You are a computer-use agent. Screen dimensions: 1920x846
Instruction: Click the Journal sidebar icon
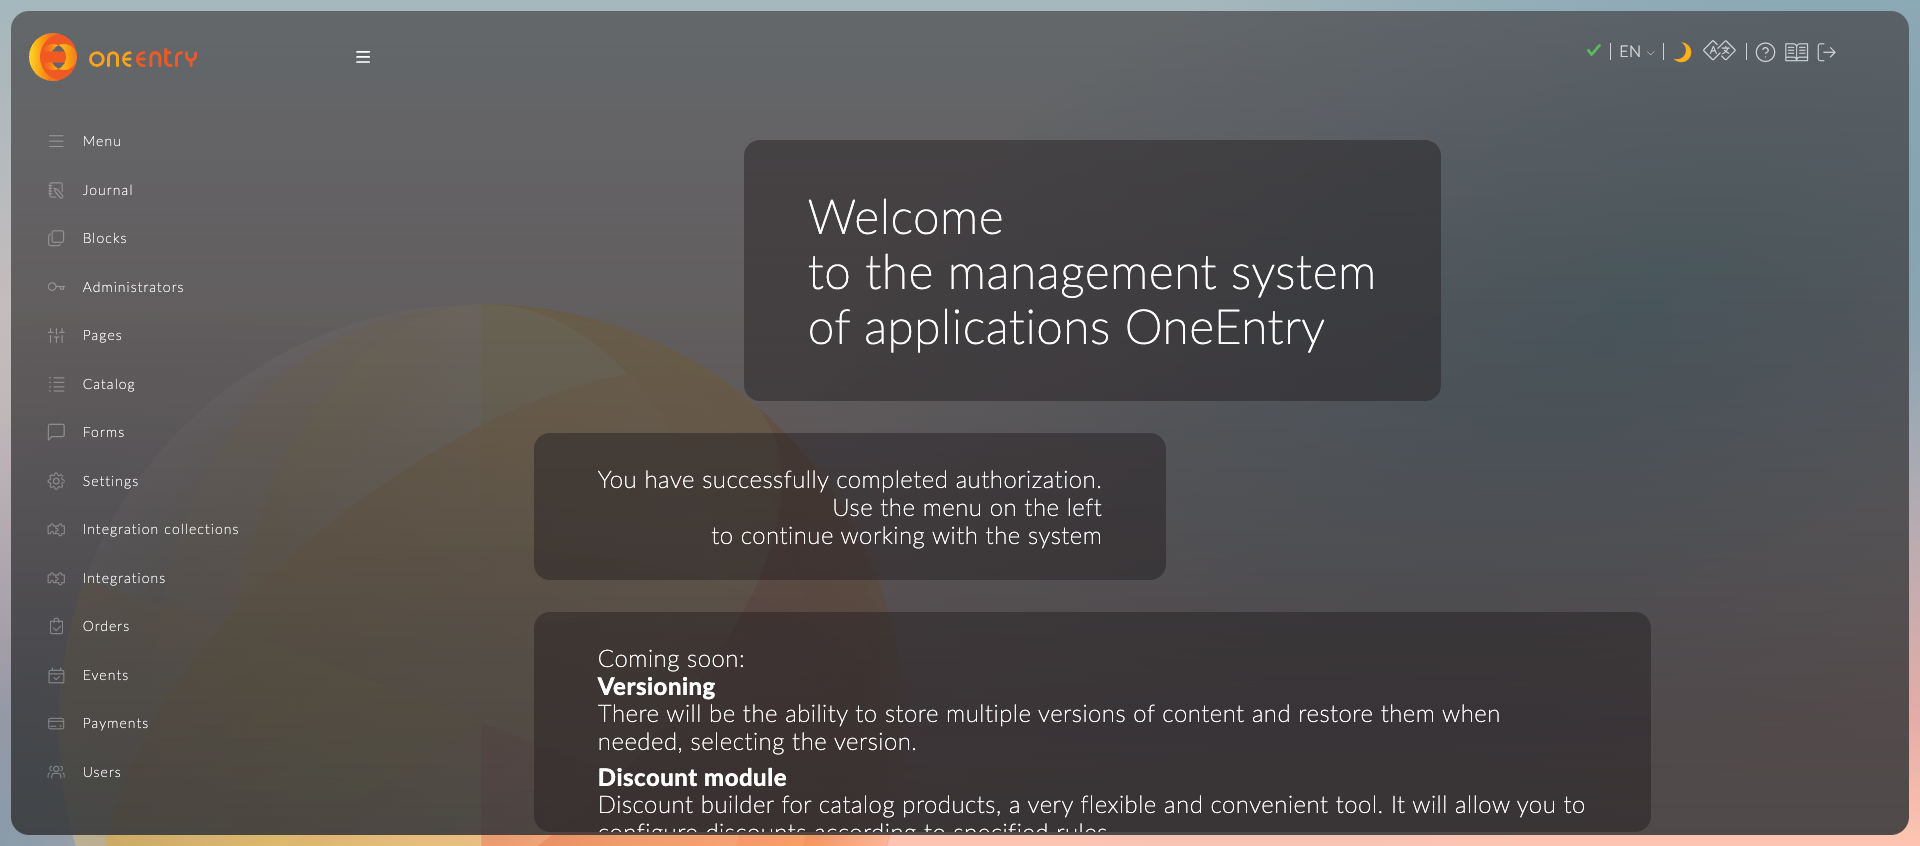56,190
